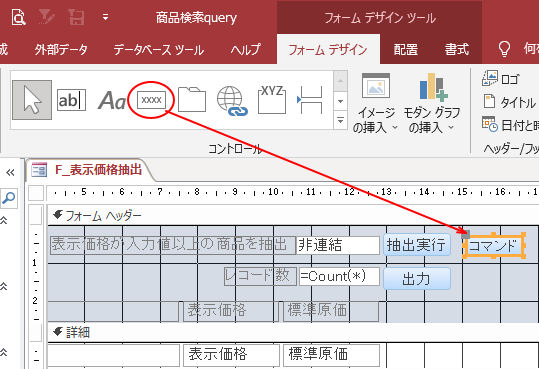The width and height of the screenshot is (539, 369).
Task: Select the new コマンド button control
Action: pos(494,246)
